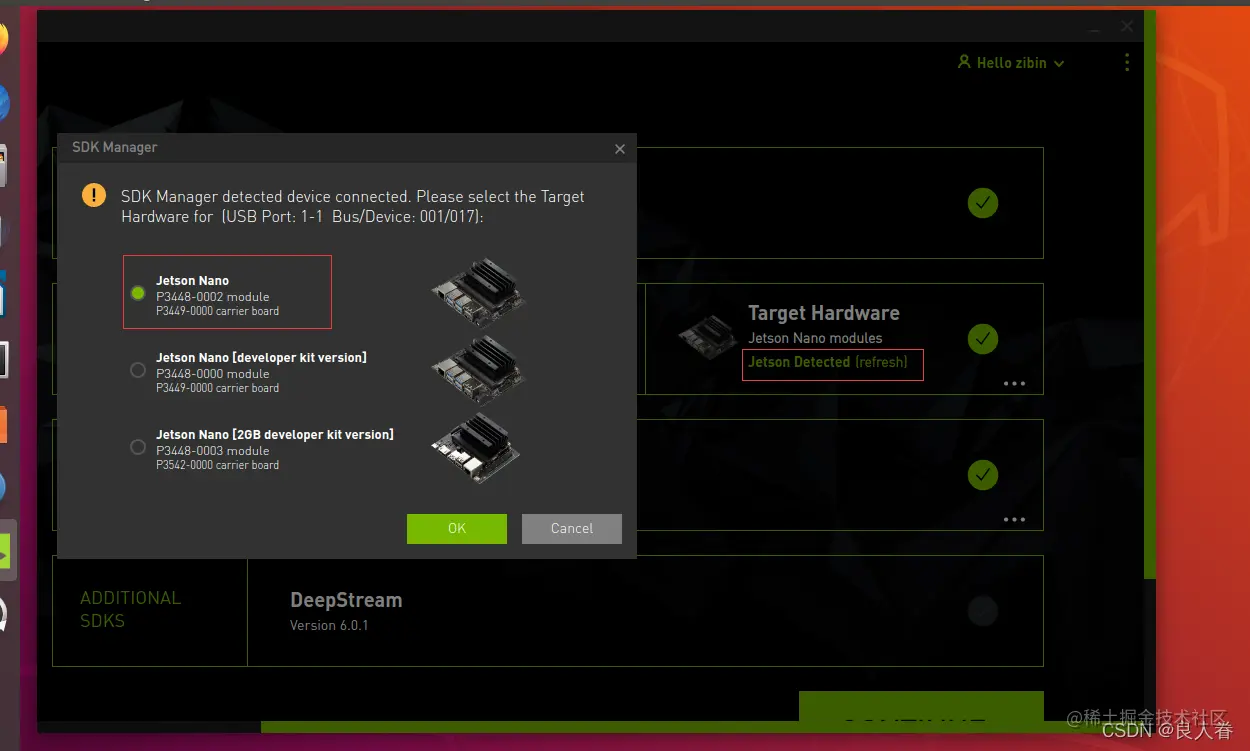Screen dimensions: 1250x751
Task: Click the DeepStream title
Action: coord(346,600)
